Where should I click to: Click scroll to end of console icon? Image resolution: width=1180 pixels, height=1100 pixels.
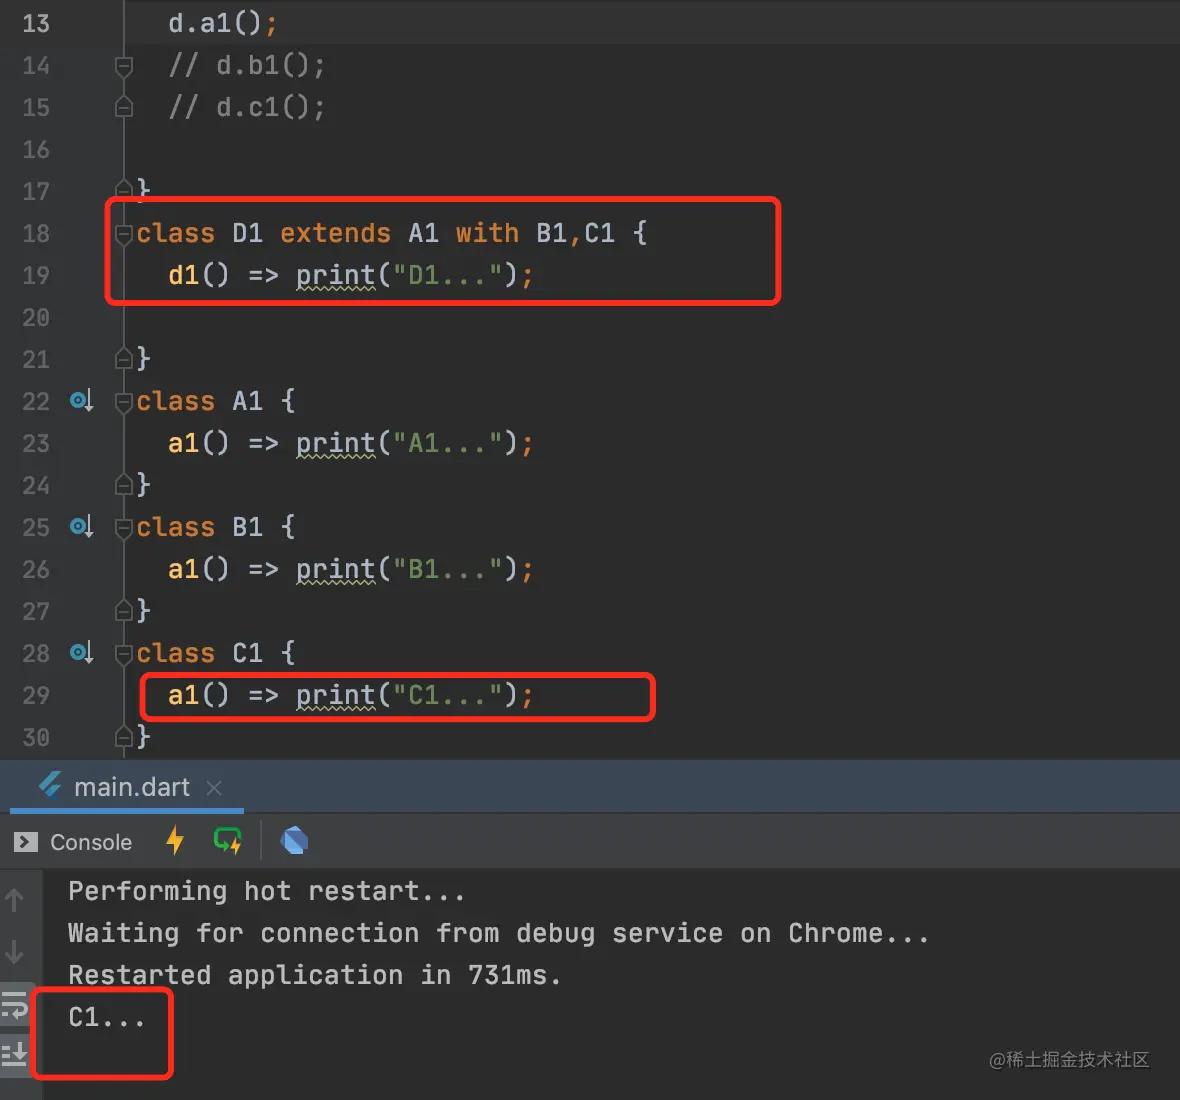coord(14,1053)
